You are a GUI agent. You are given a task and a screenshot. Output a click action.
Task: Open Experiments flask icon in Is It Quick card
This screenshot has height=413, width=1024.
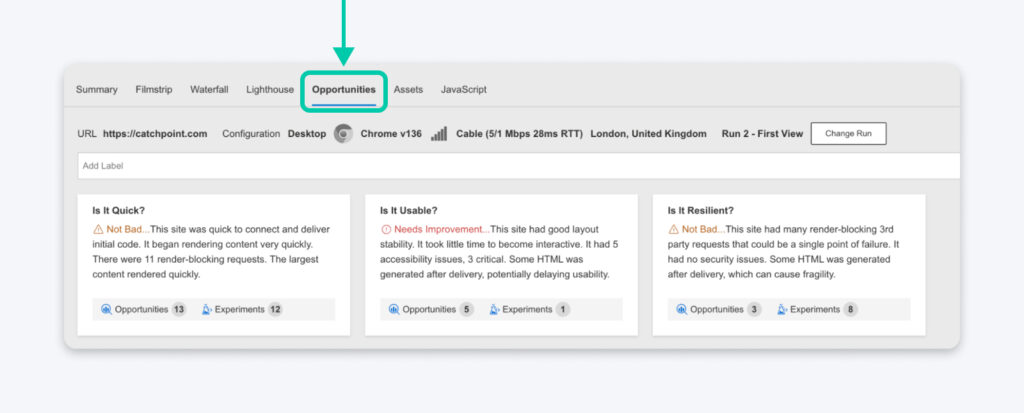click(x=207, y=310)
